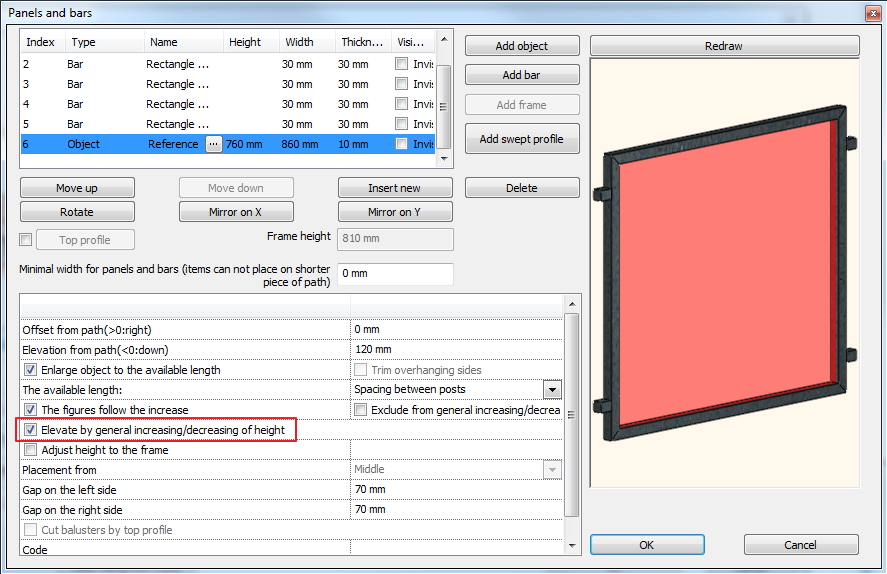
Task: Toggle invisible checkbox for Object row 6
Action: click(x=402, y=144)
